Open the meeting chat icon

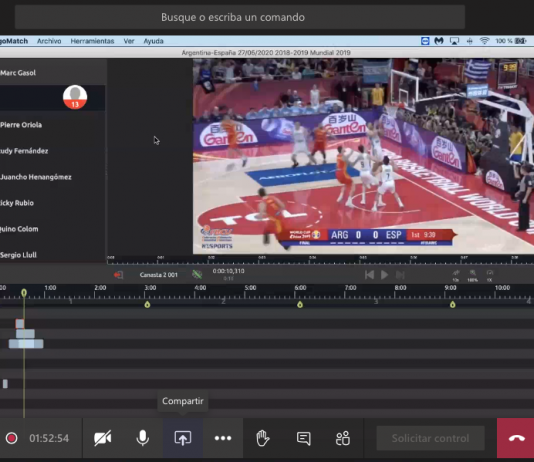tap(303, 438)
